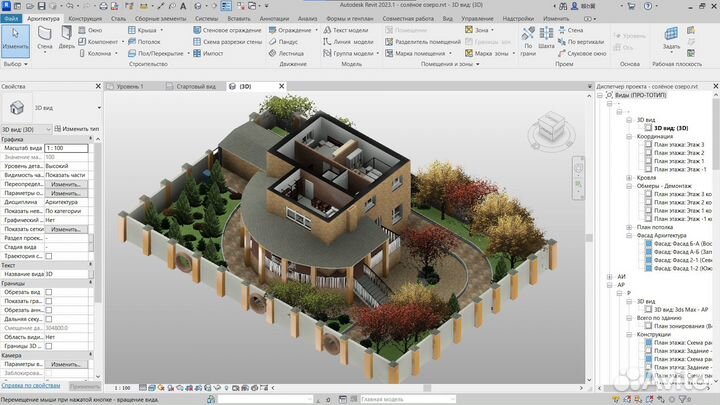This screenshot has height=405, width=720.
Task: Choose the Component (Компонент) tool
Action: coord(98,42)
